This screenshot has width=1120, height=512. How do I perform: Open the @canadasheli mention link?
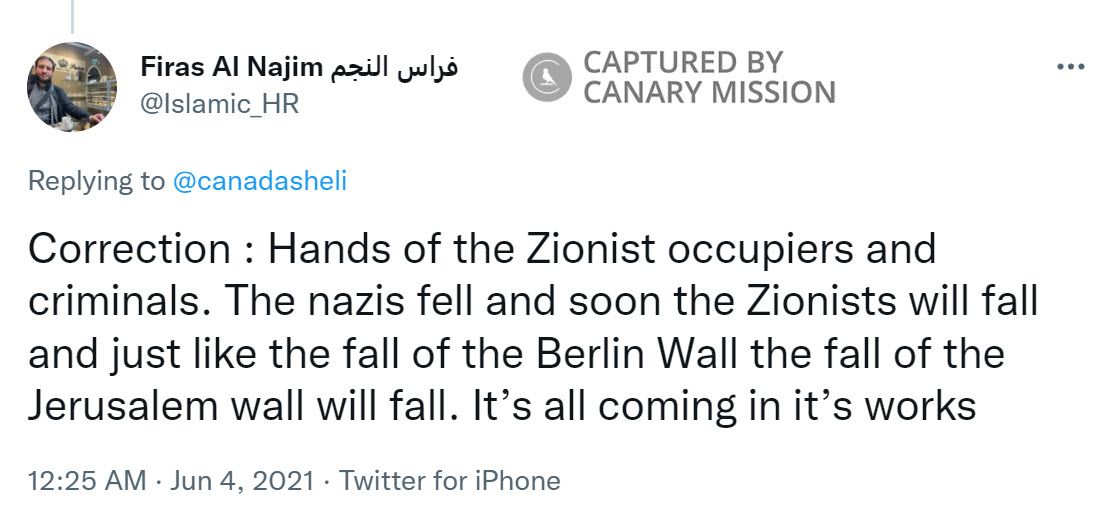260,181
